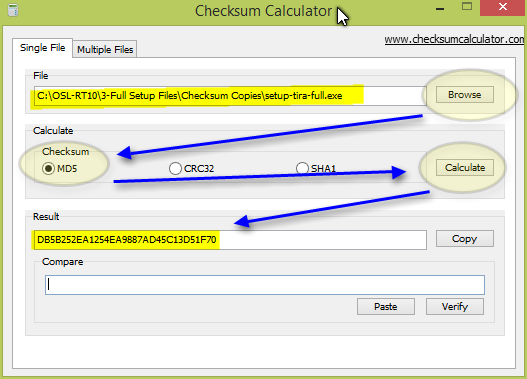Paste into the compare field
This screenshot has width=527, height=379.
386,306
